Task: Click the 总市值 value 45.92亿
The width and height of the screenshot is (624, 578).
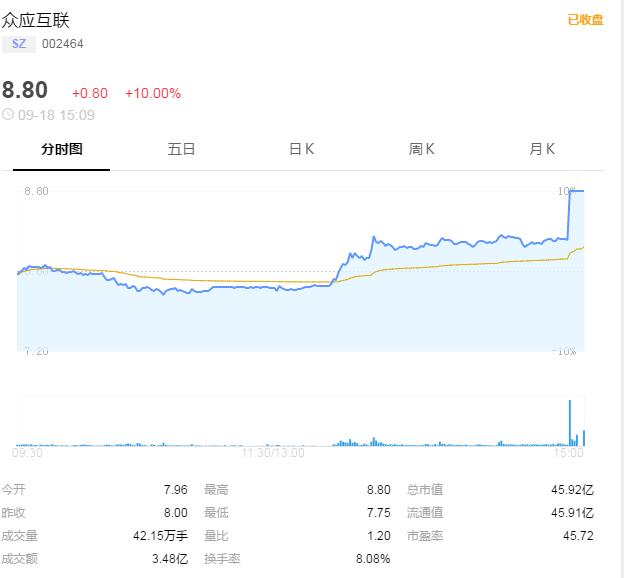Action: coord(572,490)
